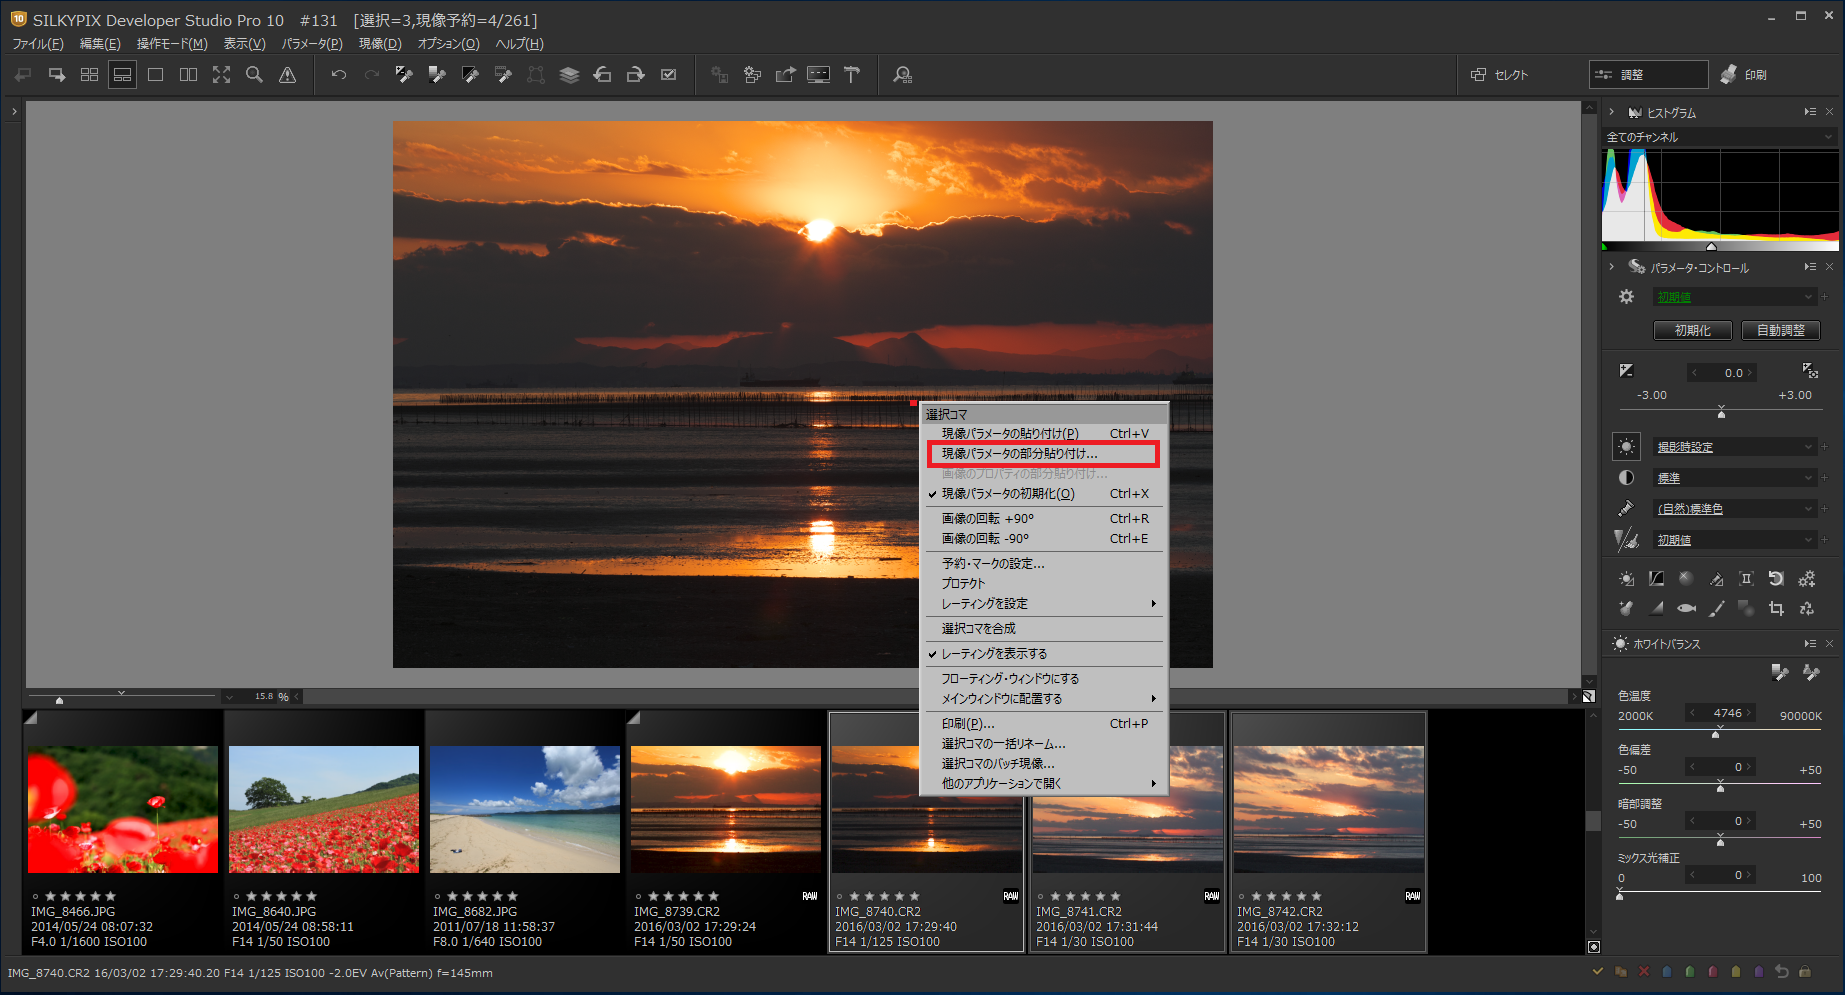Open the tone half-circle icon
The width and height of the screenshot is (1845, 995).
pyautogui.click(x=1627, y=478)
